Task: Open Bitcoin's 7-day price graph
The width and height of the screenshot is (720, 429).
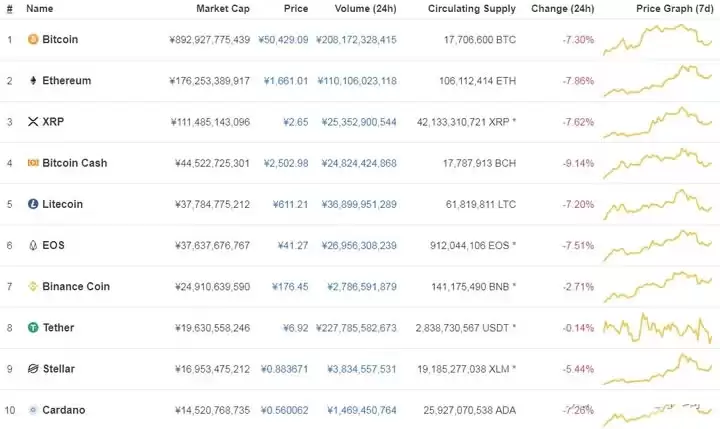Action: (660, 38)
